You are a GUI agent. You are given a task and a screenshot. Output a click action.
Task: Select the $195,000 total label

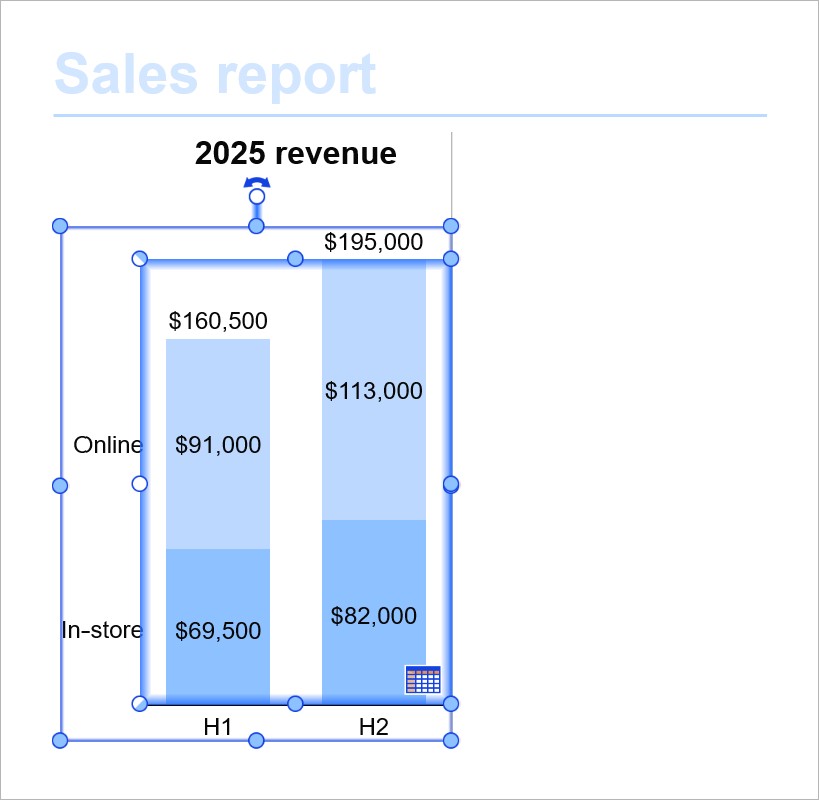point(373,242)
